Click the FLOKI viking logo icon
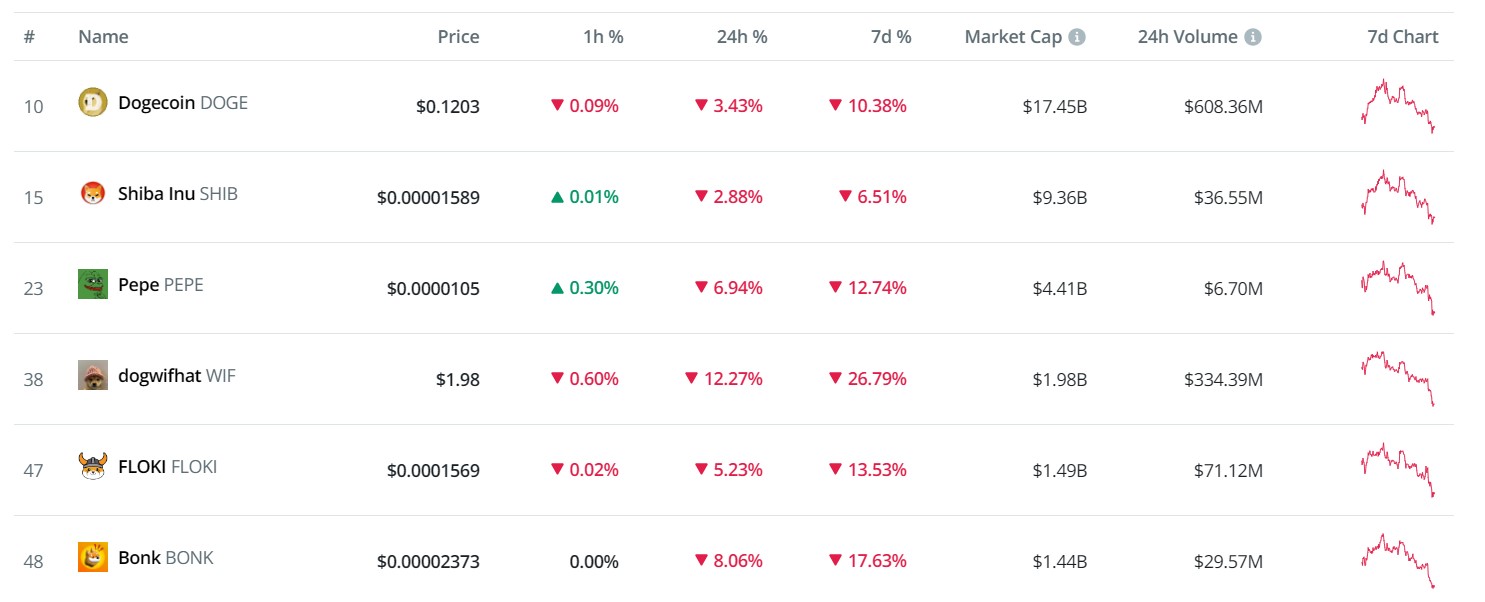The image size is (1485, 602). [x=93, y=467]
